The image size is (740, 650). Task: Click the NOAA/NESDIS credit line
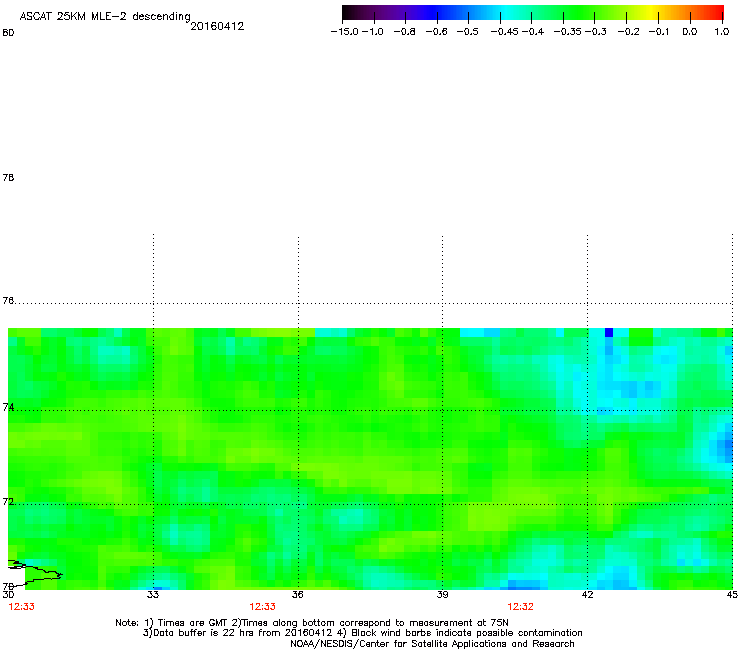coord(432,644)
